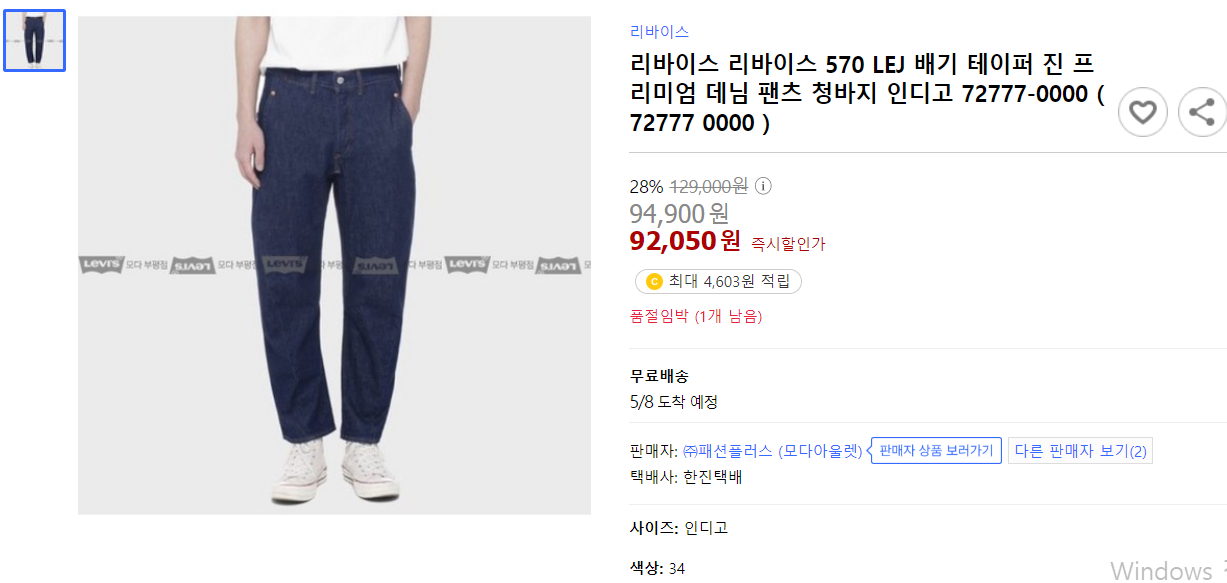The width and height of the screenshot is (1227, 583).
Task: Click the 품절임박 (1개 남음) stock warning
Action: [696, 317]
